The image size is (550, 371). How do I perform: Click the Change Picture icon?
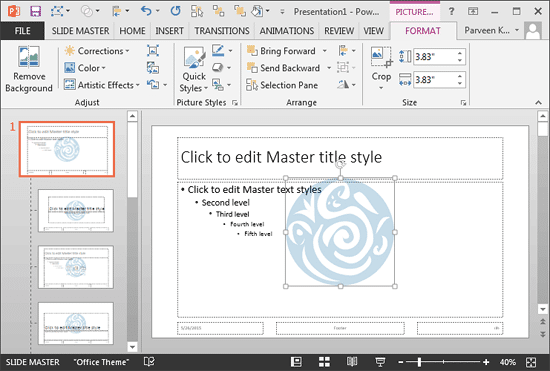[x=153, y=68]
